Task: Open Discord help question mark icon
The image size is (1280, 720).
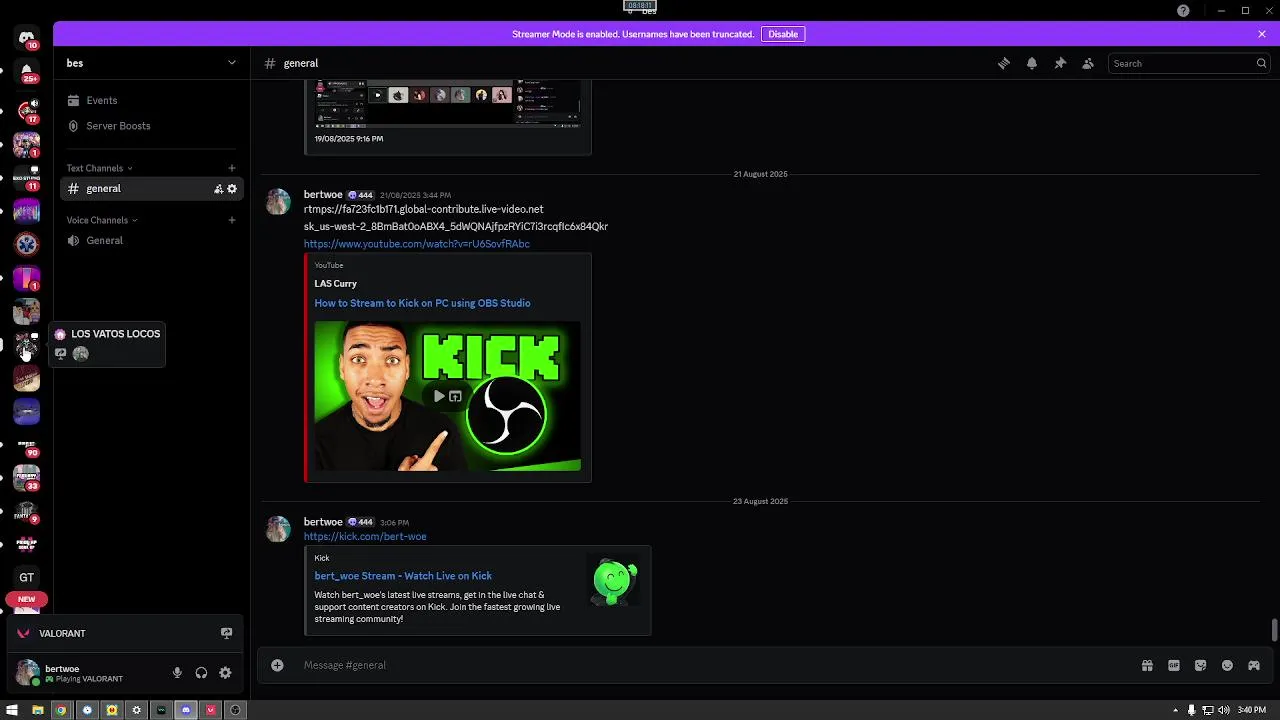Action: 1183,10
